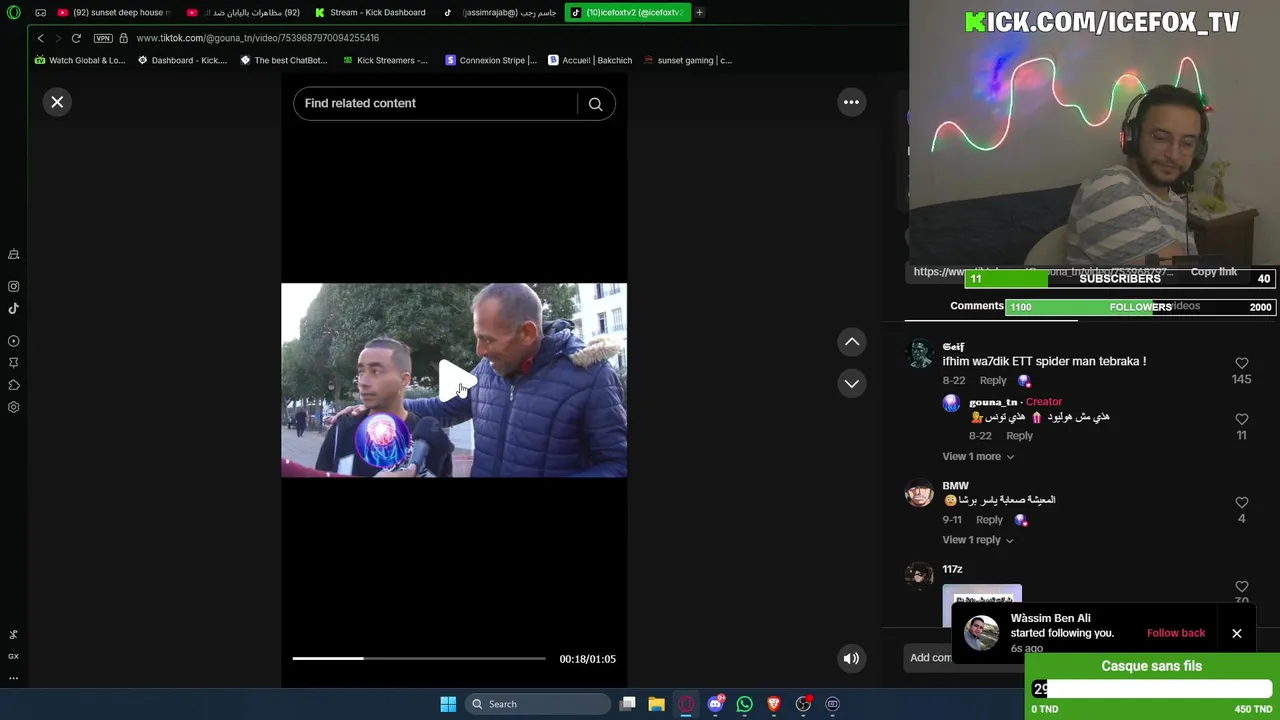Image resolution: width=1280 pixels, height=720 pixels.
Task: Open TikTok in Opera sidebar
Action: [x=14, y=308]
